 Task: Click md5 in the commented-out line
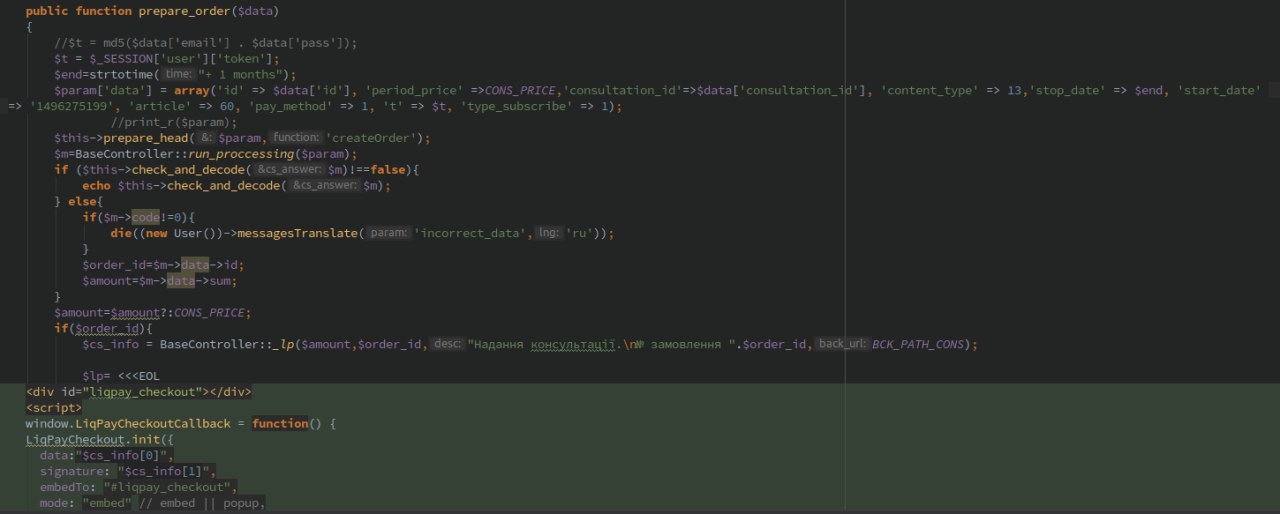[x=113, y=42]
